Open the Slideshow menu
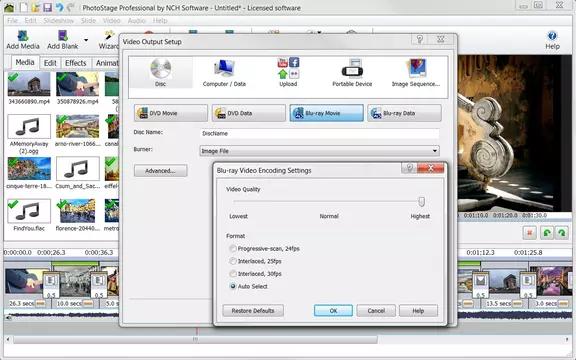Screen dimensions: 576x360 click(x=58, y=21)
